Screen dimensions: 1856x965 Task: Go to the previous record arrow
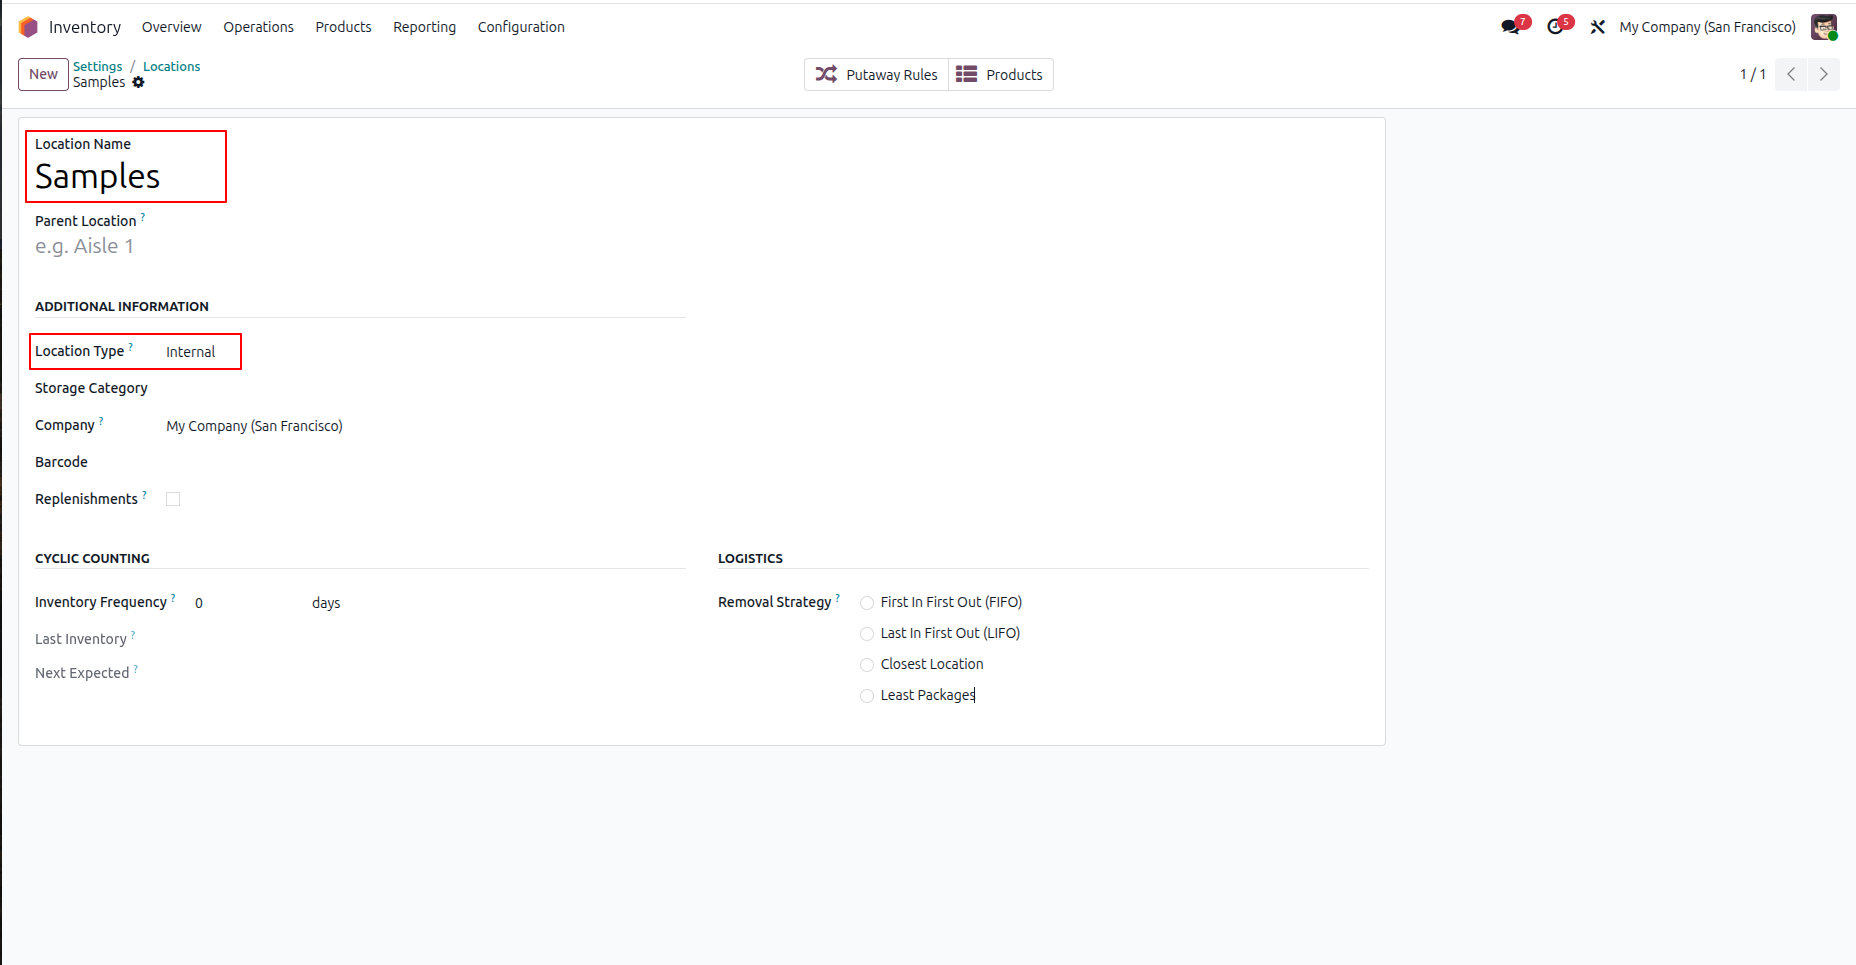click(1791, 74)
